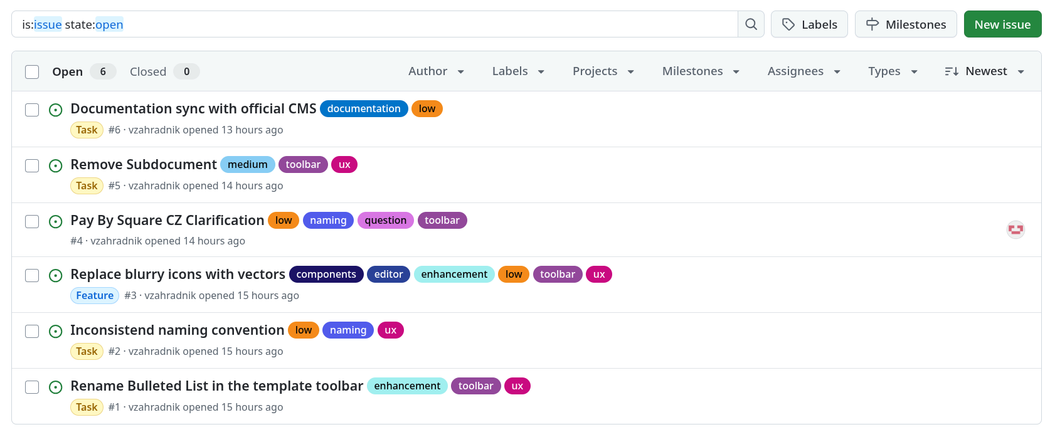Click the dark components label
This screenshot has height=435, width=1050.
(x=326, y=274)
